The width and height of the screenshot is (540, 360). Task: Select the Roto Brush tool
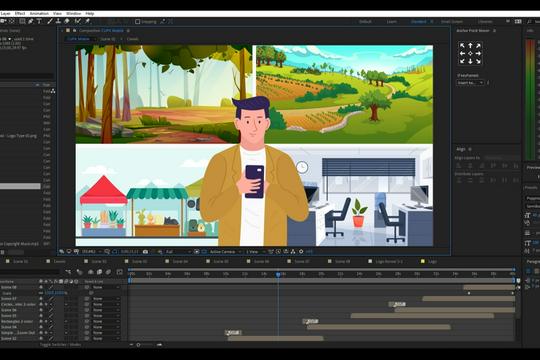pyautogui.click(x=77, y=21)
